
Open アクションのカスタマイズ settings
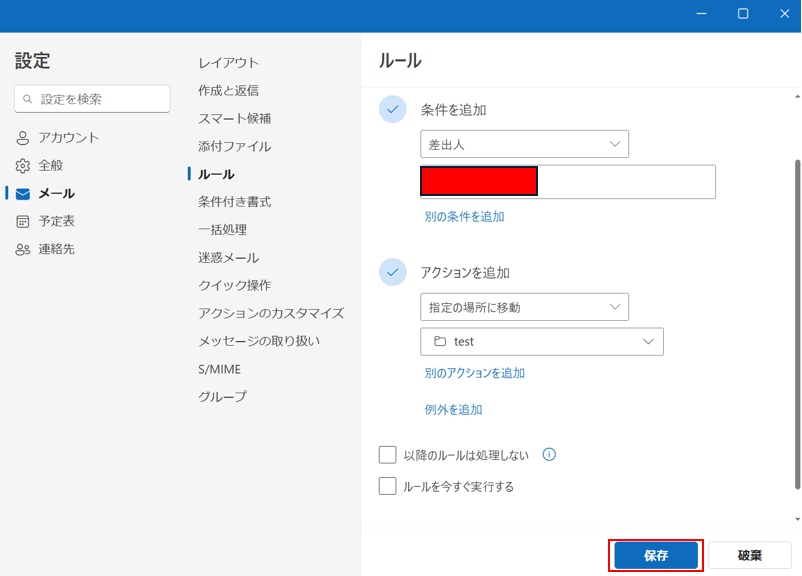(271, 313)
